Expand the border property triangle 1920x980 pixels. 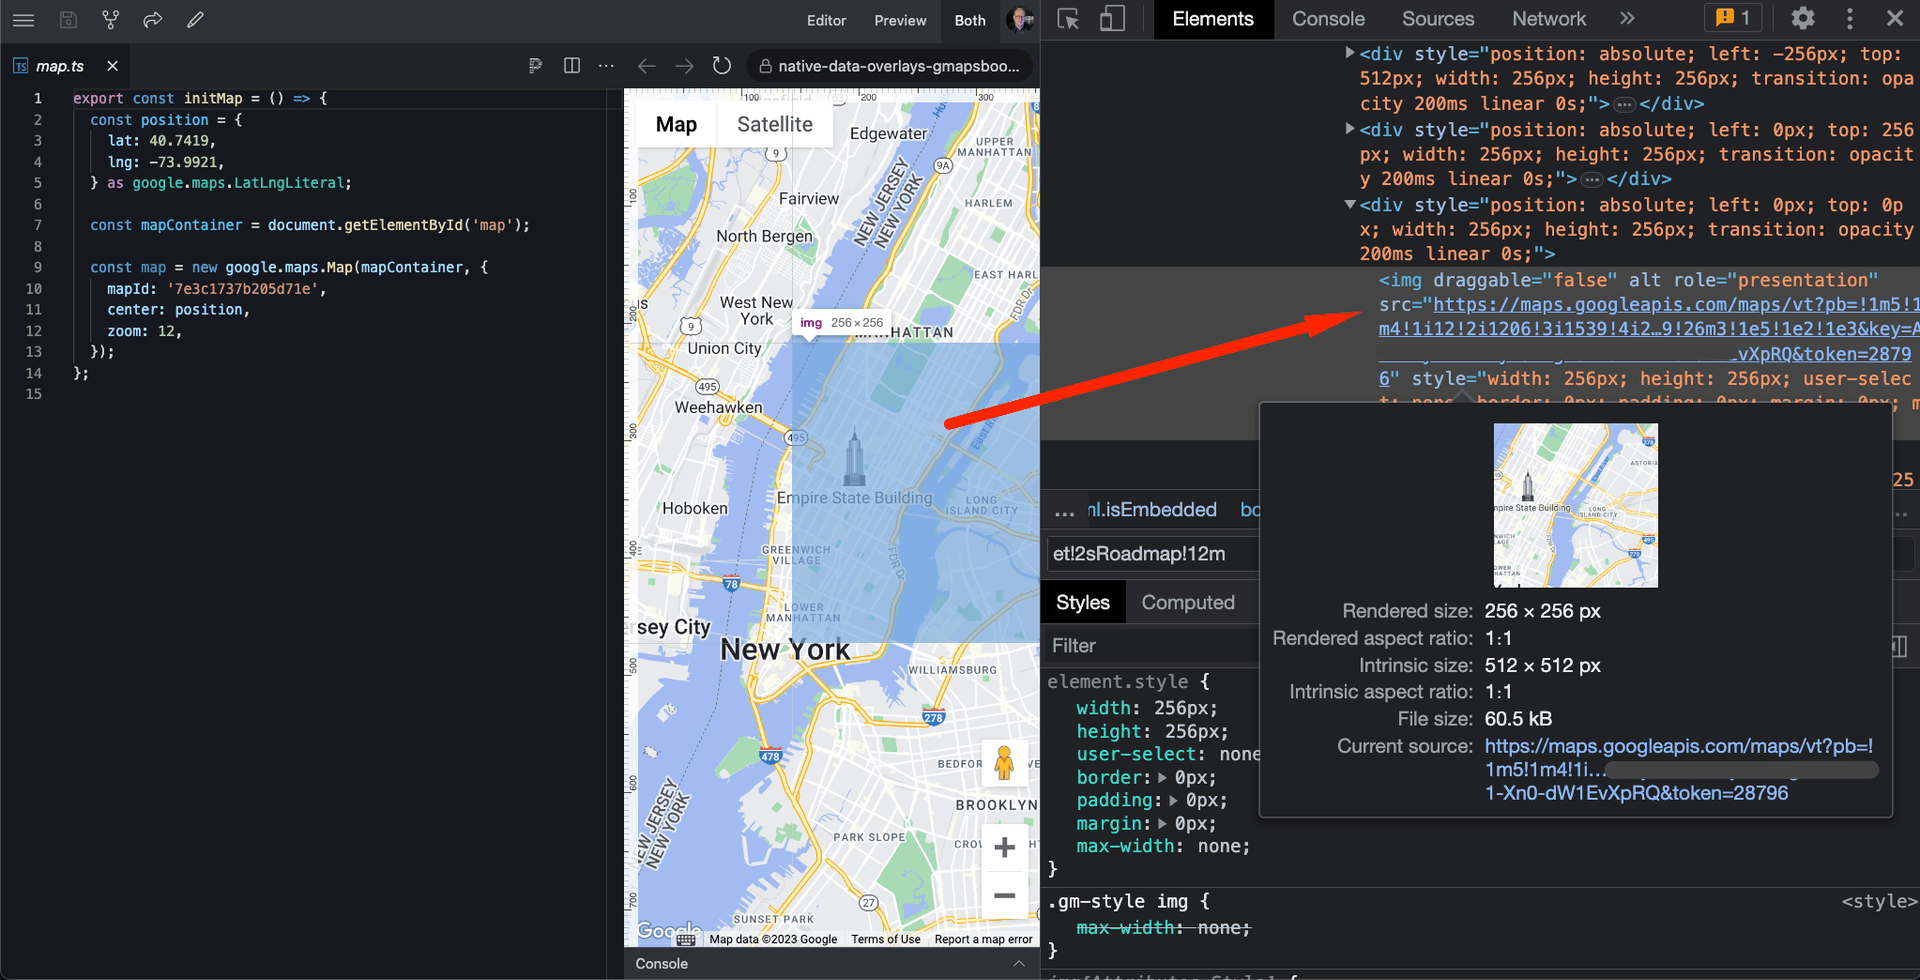pos(1162,778)
